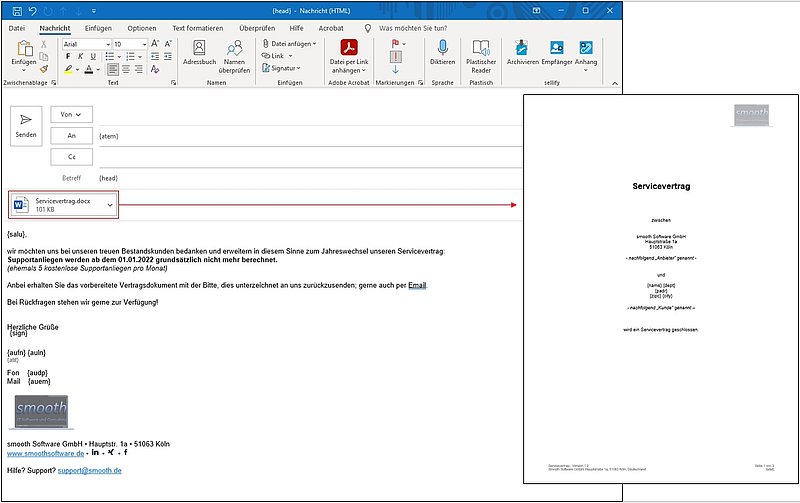
Task: Open the www.smoothsoftware.de link
Action: pos(45,453)
